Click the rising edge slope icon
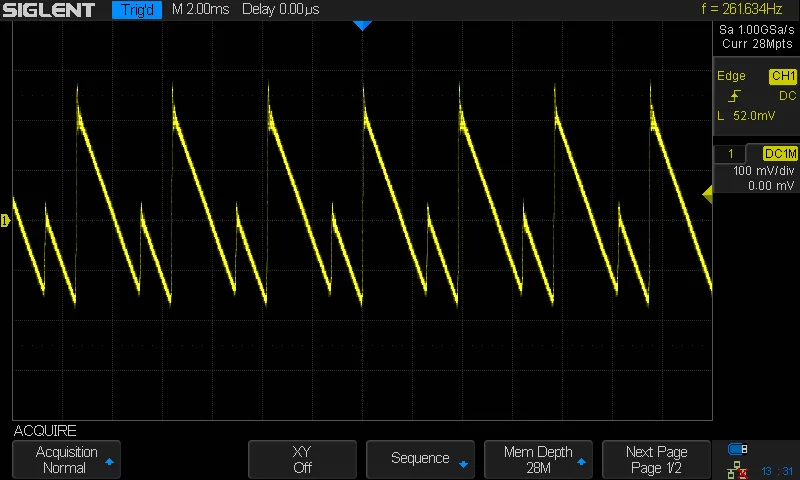The height and width of the screenshot is (480, 800). [x=735, y=96]
